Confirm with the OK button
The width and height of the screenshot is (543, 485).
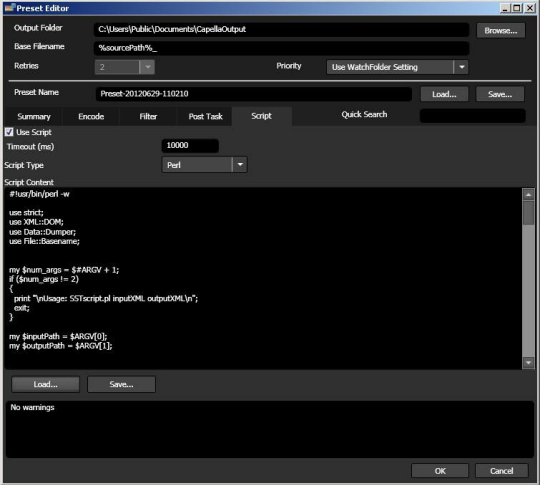[x=440, y=471]
